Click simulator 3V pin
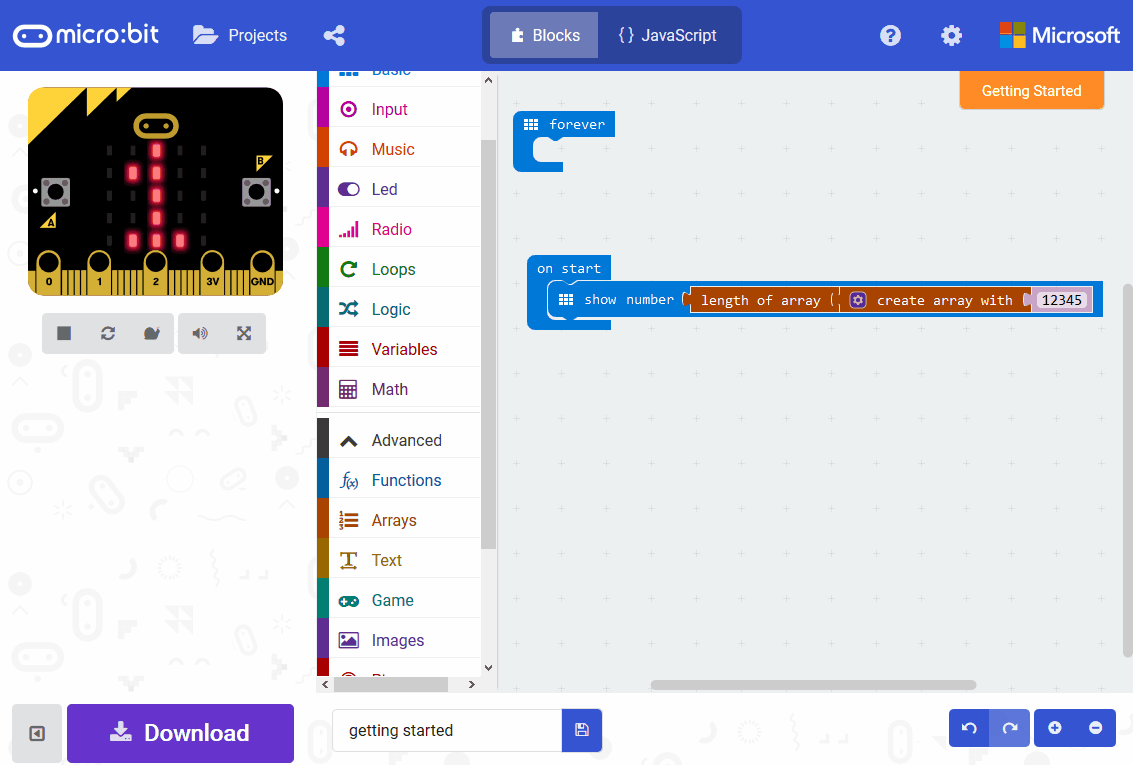 point(212,271)
